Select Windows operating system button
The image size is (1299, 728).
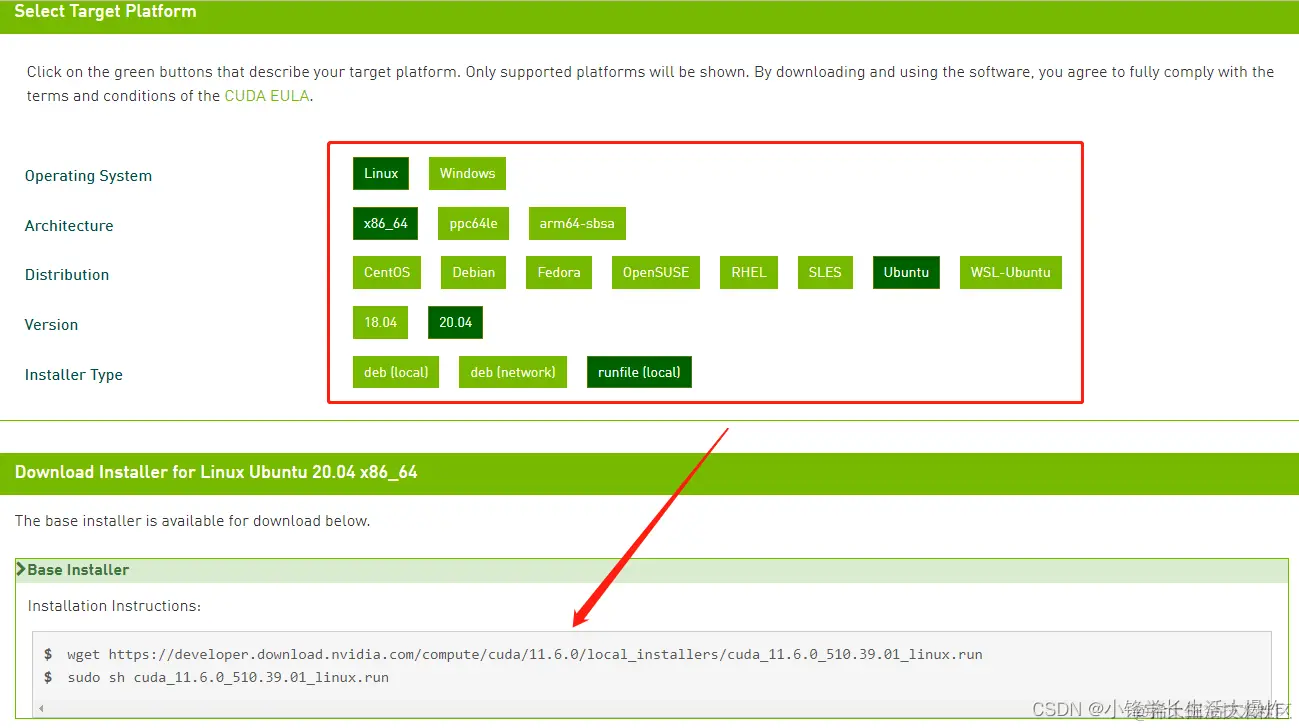pos(467,173)
